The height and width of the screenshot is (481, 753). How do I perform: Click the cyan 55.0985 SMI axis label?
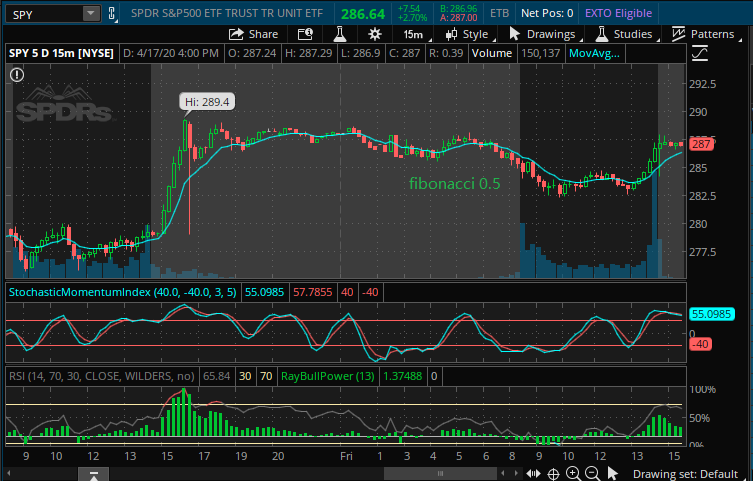click(711, 314)
